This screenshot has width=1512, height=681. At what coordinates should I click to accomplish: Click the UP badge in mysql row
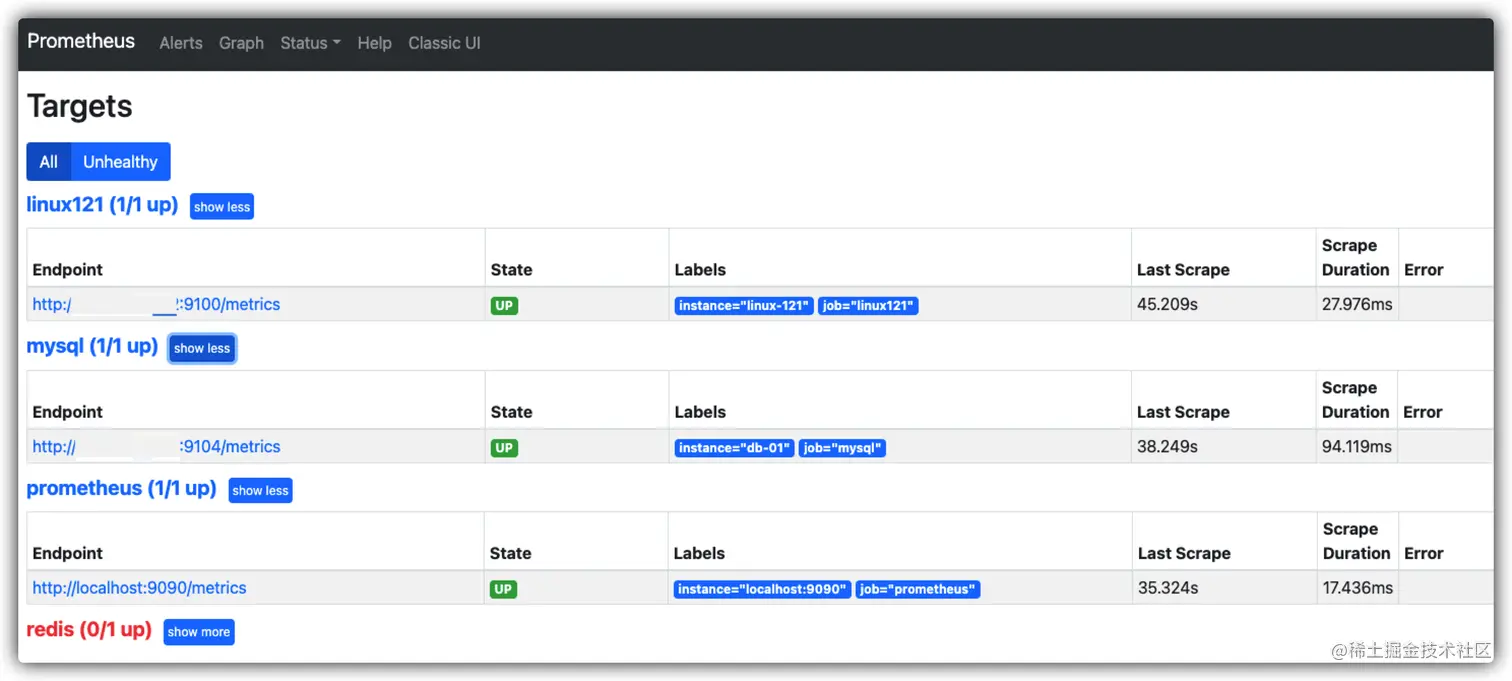(504, 448)
